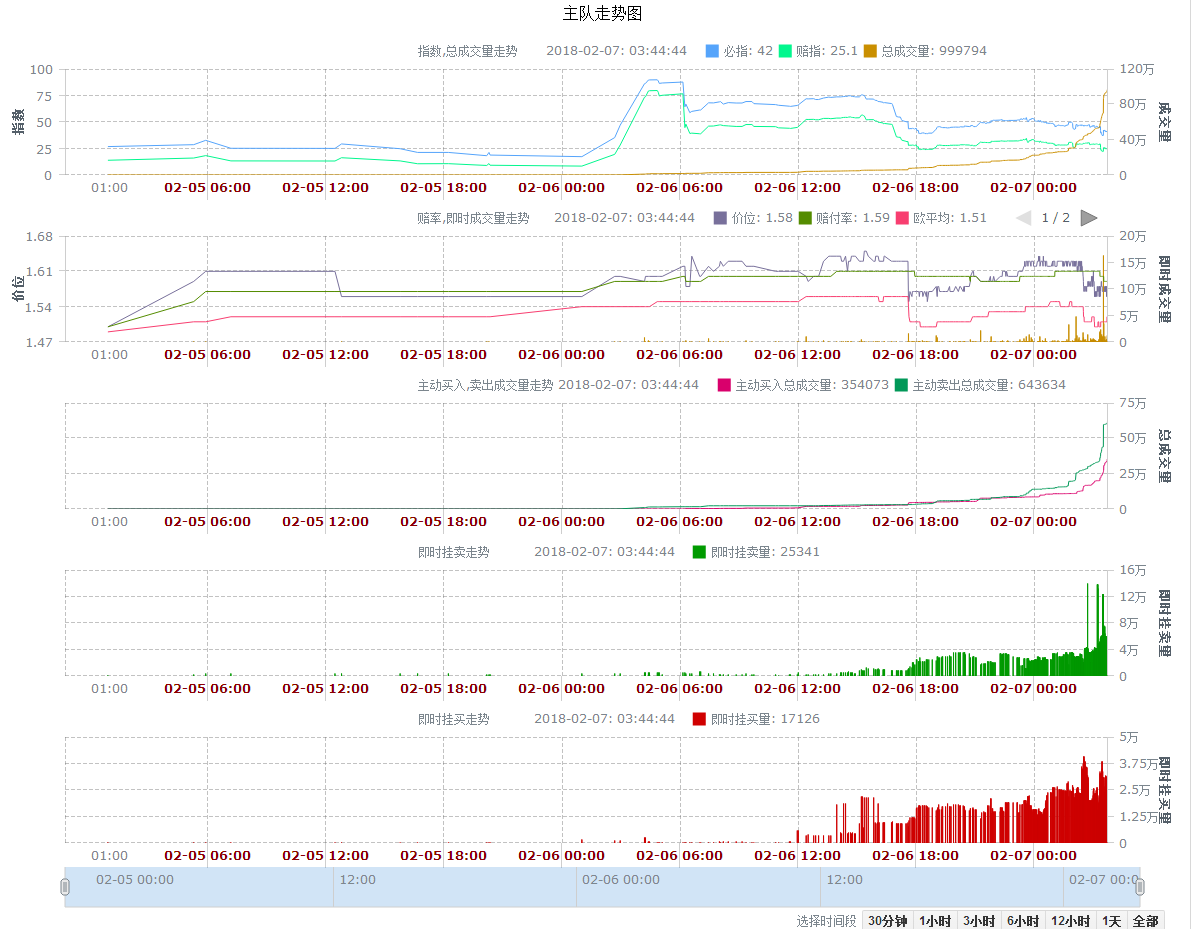
Task: Click the 总成交量: 999794 legend label
Action: click(934, 51)
